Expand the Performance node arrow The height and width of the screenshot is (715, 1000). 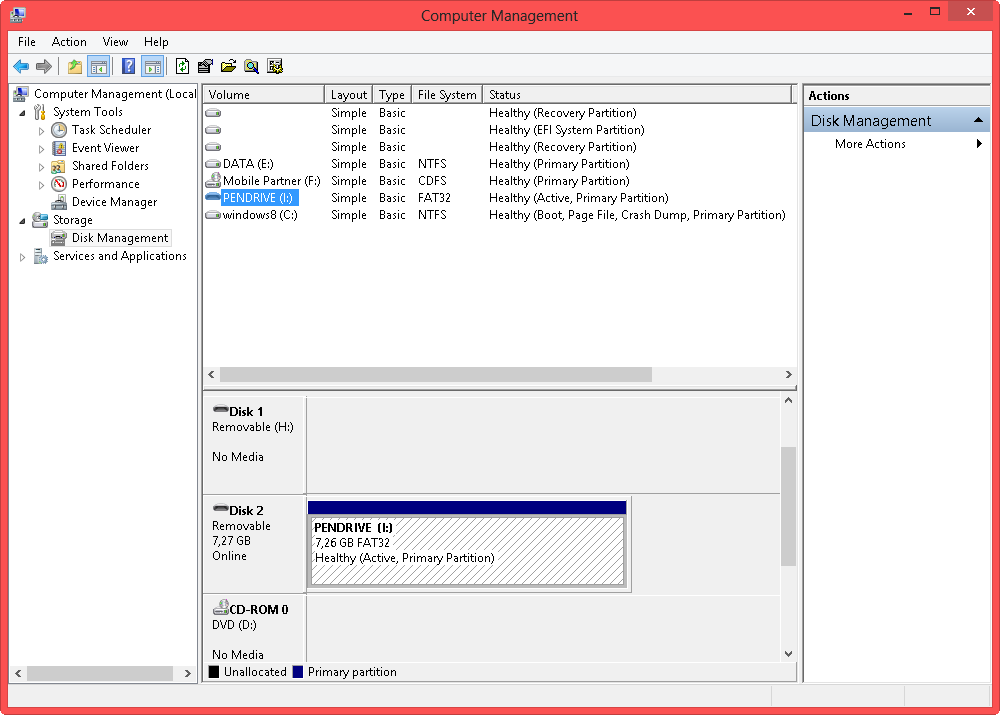click(41, 185)
